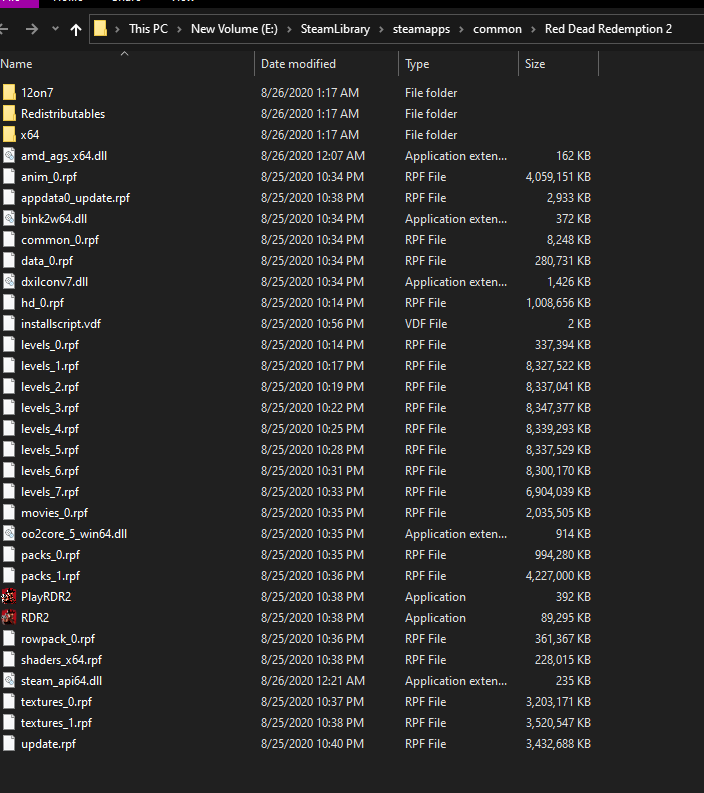
Task: Select levels_2.rpf file name
Action: point(50,386)
